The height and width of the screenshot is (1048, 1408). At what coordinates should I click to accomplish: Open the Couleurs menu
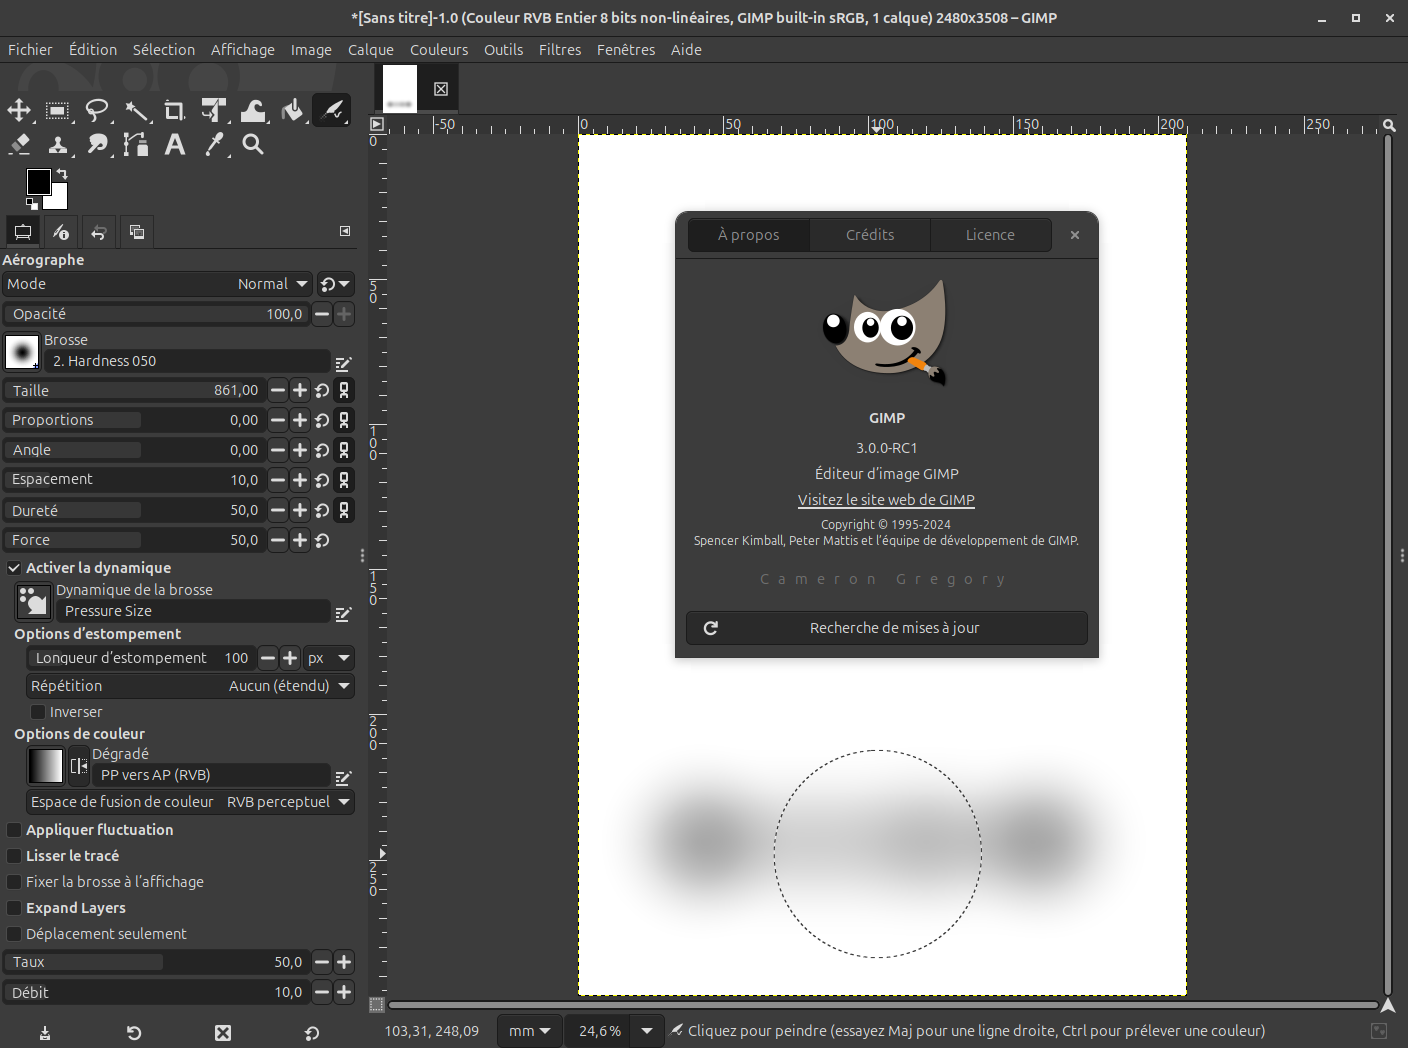[439, 50]
